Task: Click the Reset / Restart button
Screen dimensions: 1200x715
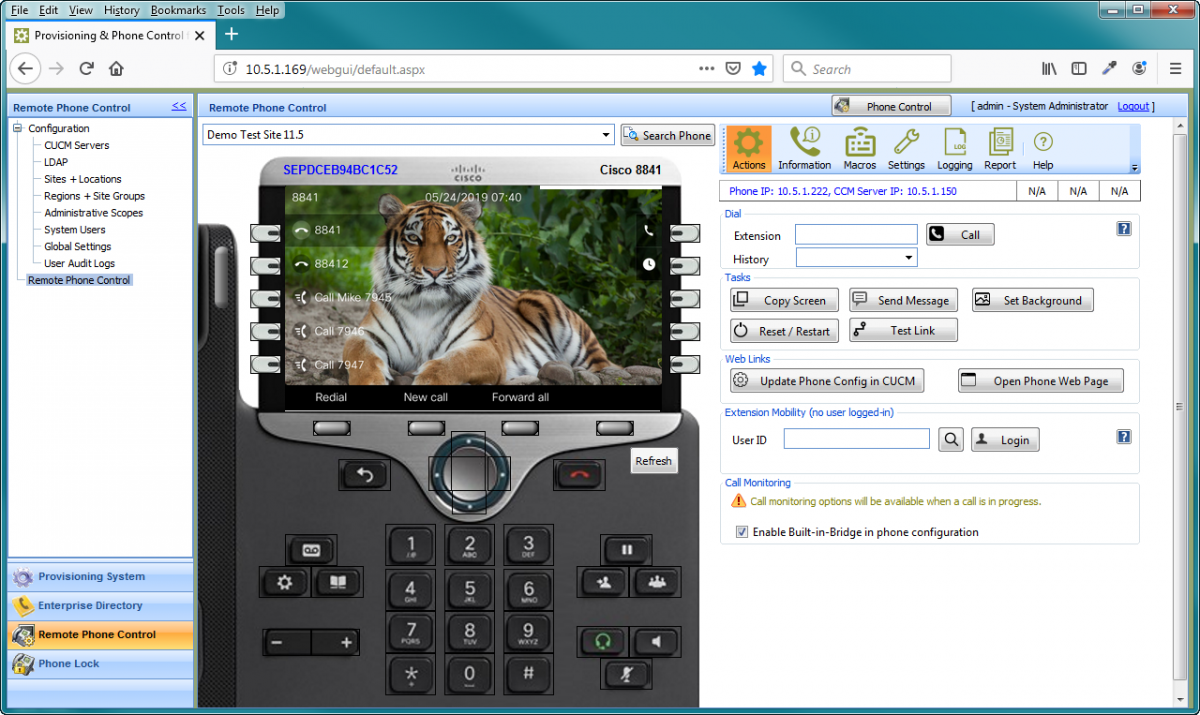Action: point(783,329)
